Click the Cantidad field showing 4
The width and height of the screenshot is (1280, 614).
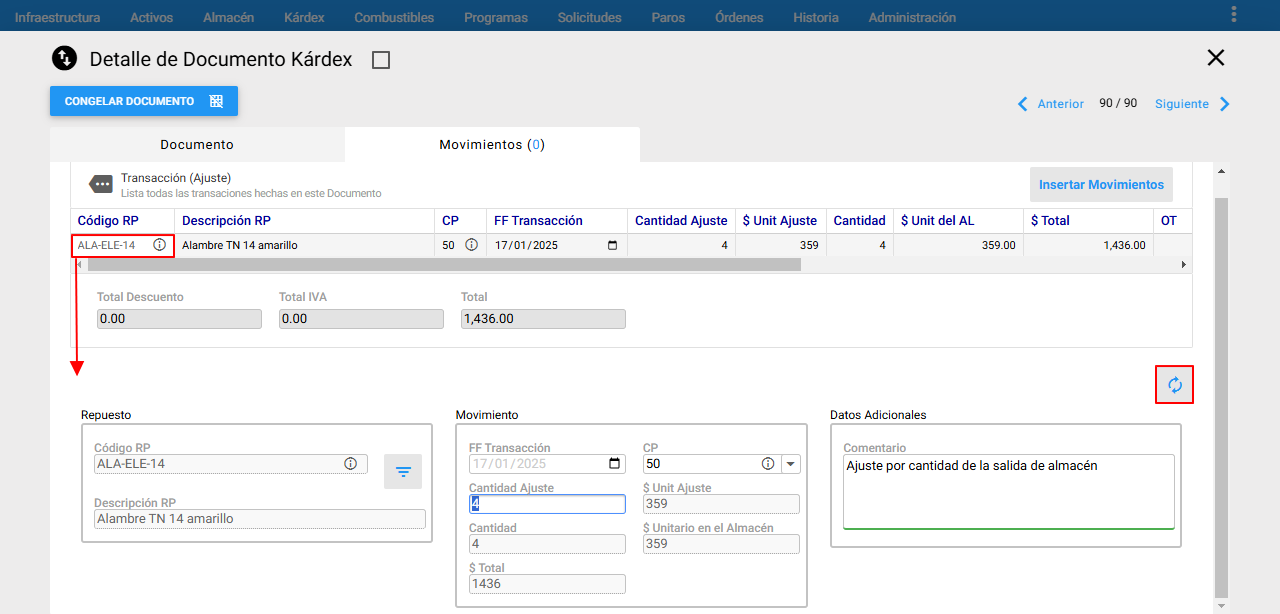(547, 544)
